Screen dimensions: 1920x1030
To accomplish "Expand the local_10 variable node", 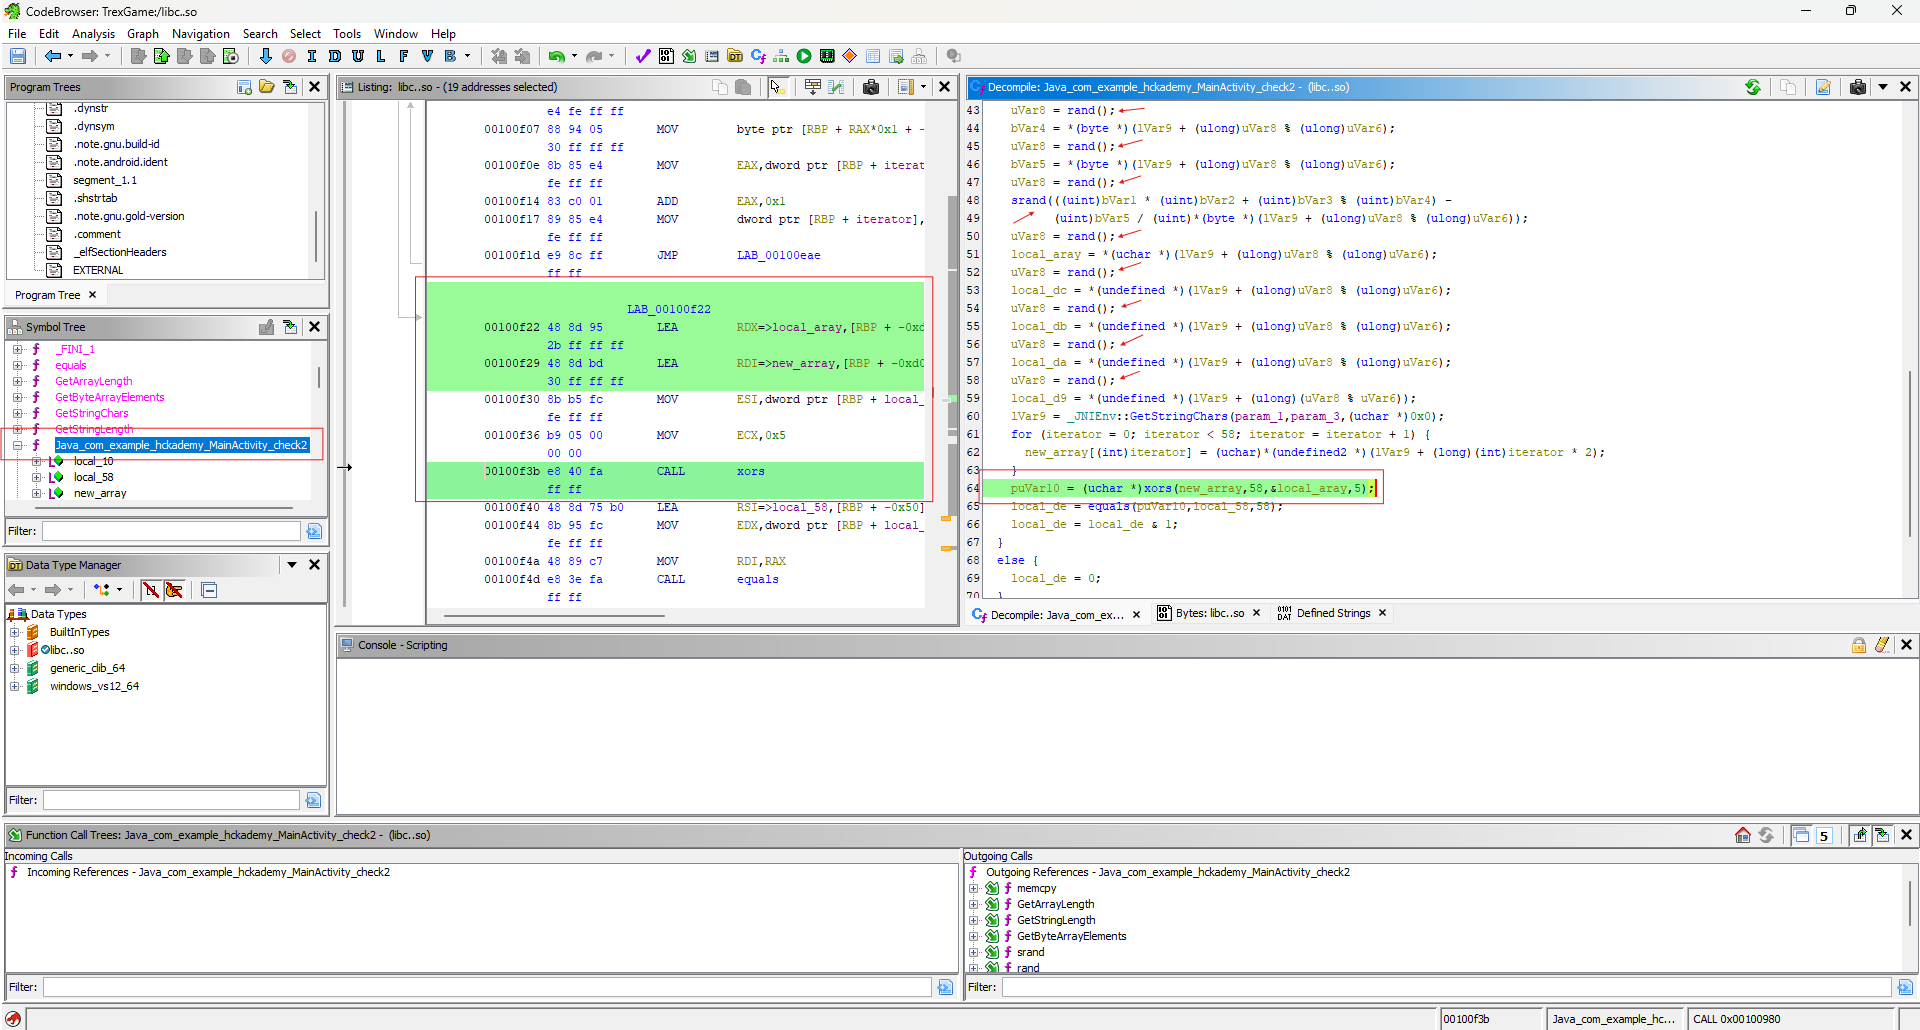I will (x=36, y=461).
